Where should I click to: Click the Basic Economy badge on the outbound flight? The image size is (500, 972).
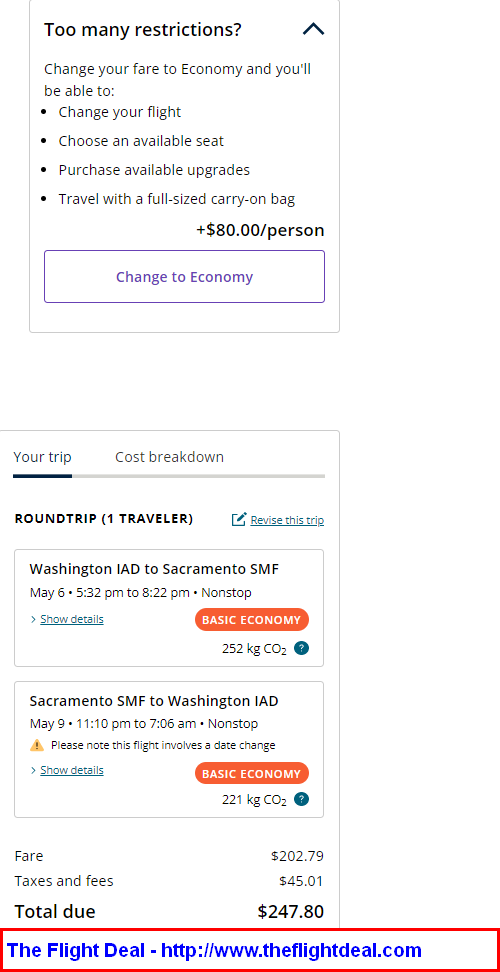pos(252,620)
